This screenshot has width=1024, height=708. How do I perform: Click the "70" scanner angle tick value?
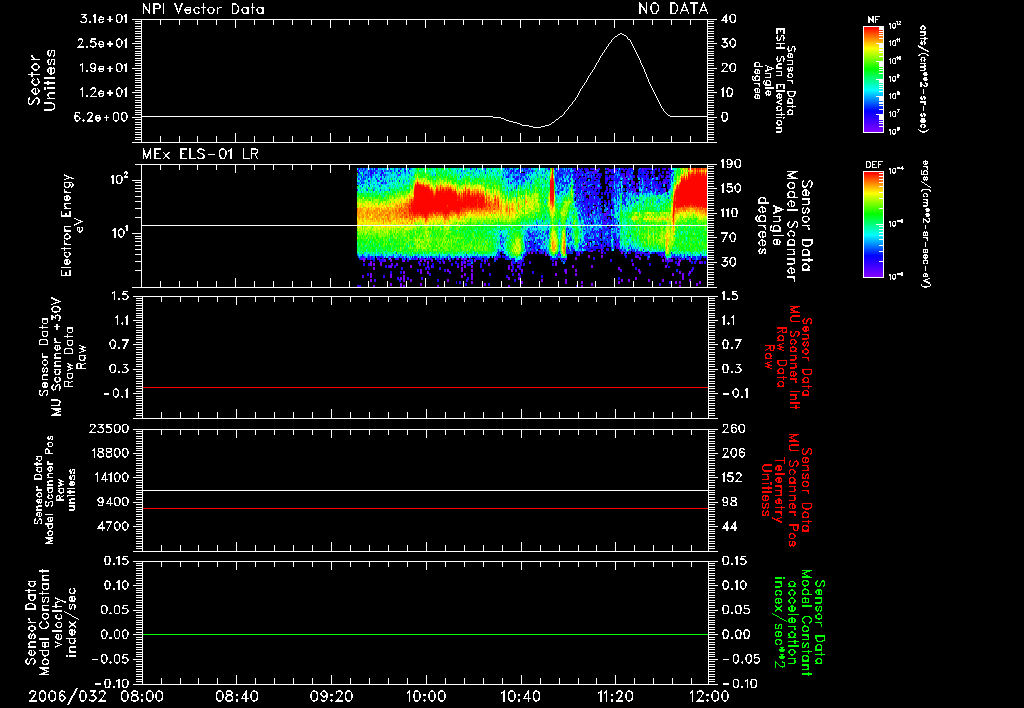click(x=728, y=238)
